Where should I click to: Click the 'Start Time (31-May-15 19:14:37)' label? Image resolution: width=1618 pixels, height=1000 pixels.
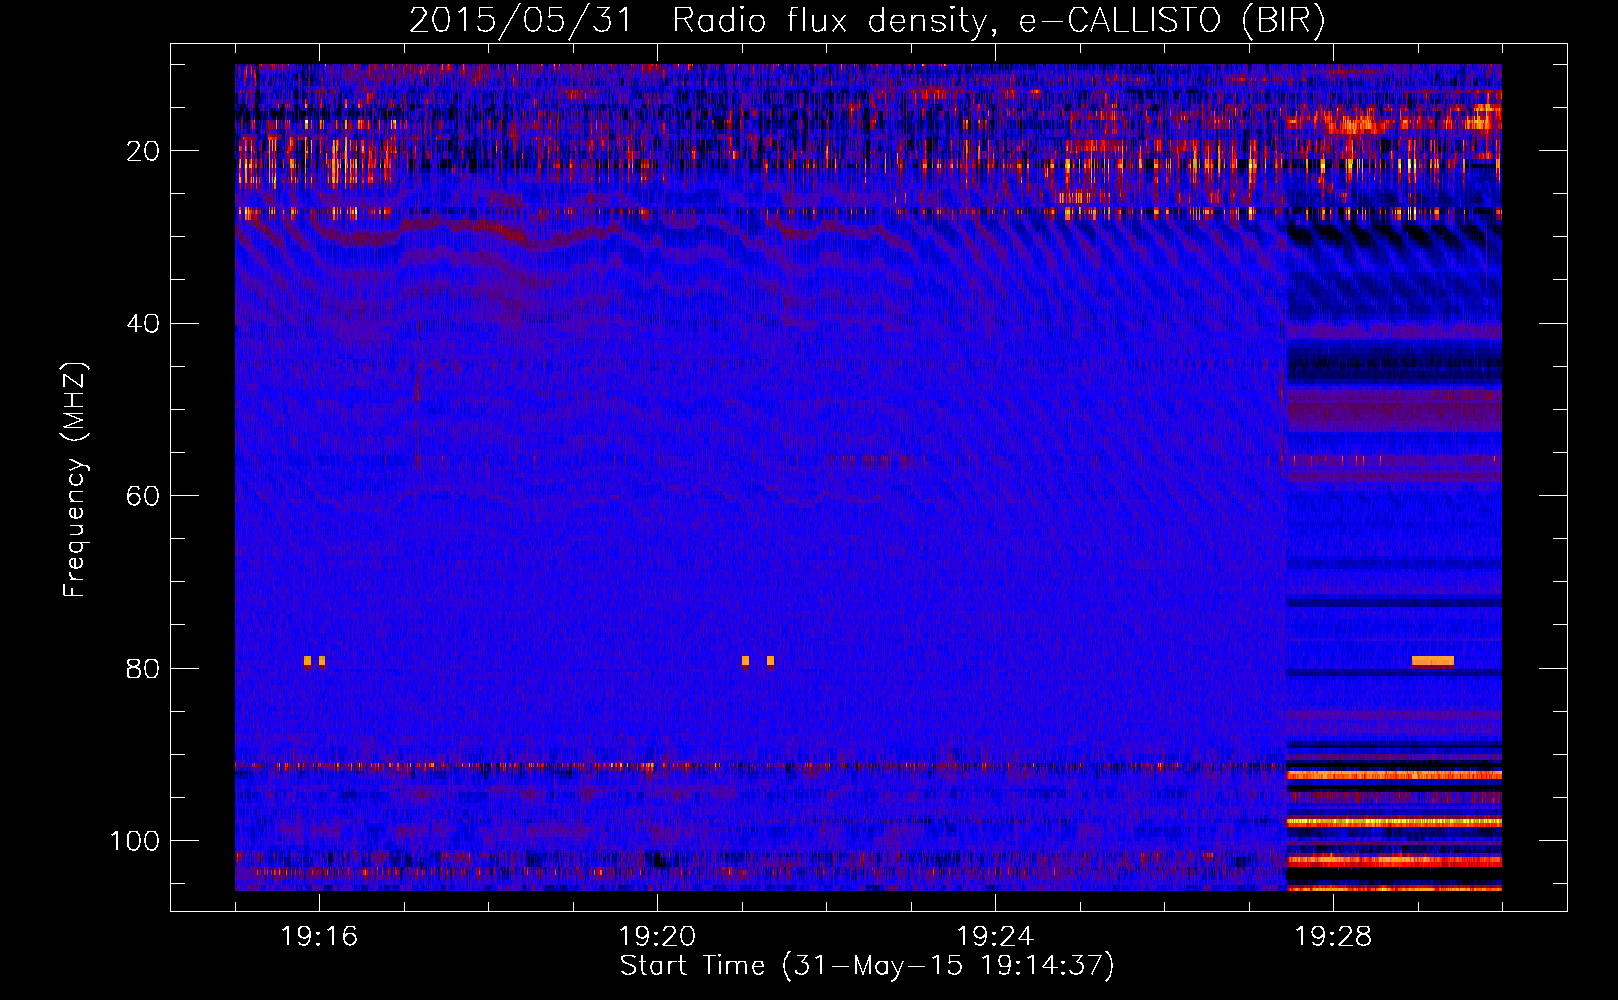tap(867, 966)
